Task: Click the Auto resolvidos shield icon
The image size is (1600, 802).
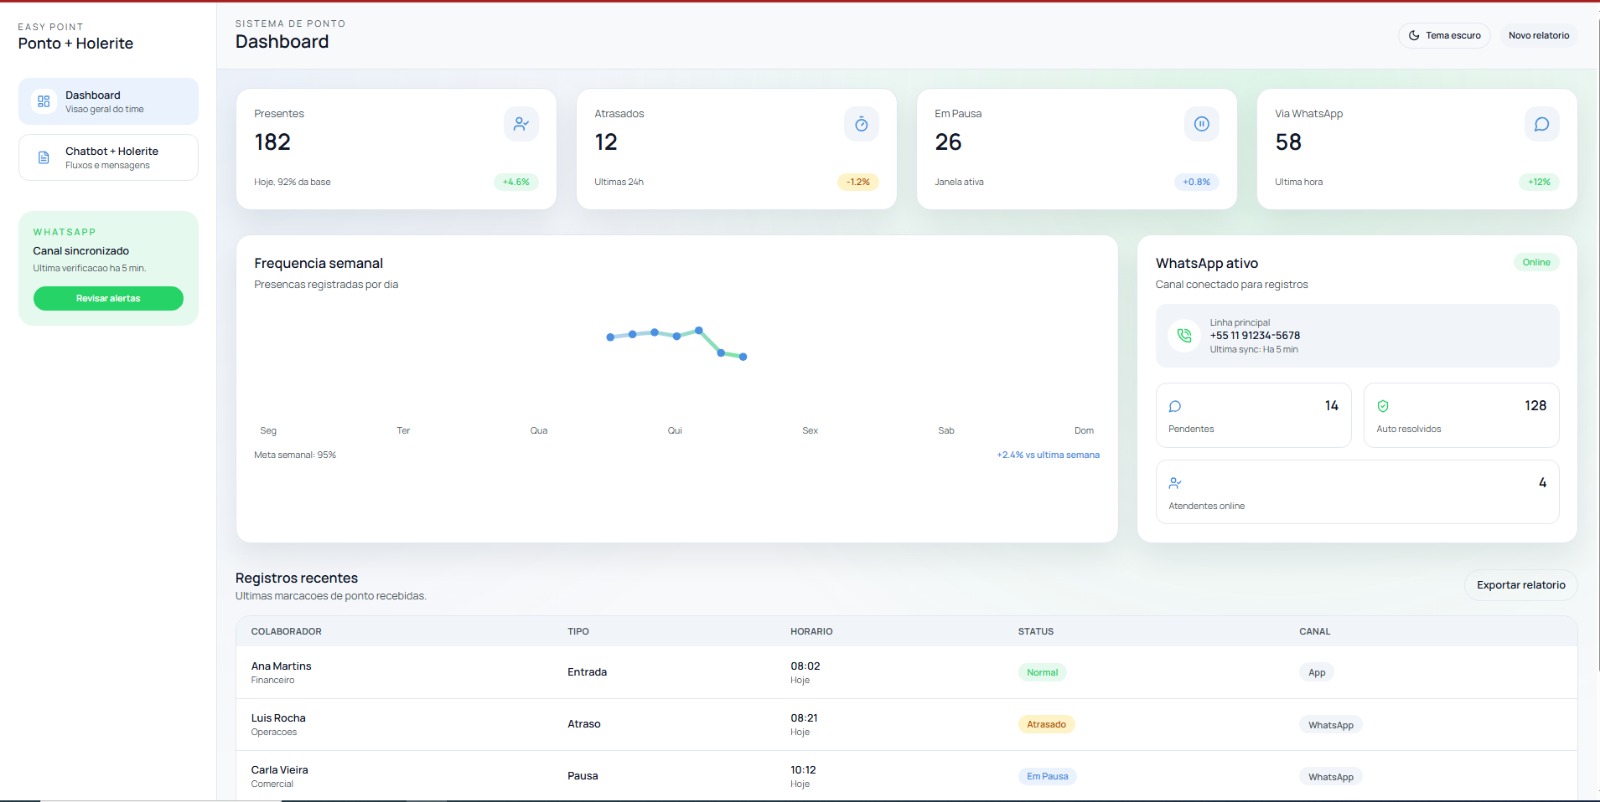Action: point(1383,406)
